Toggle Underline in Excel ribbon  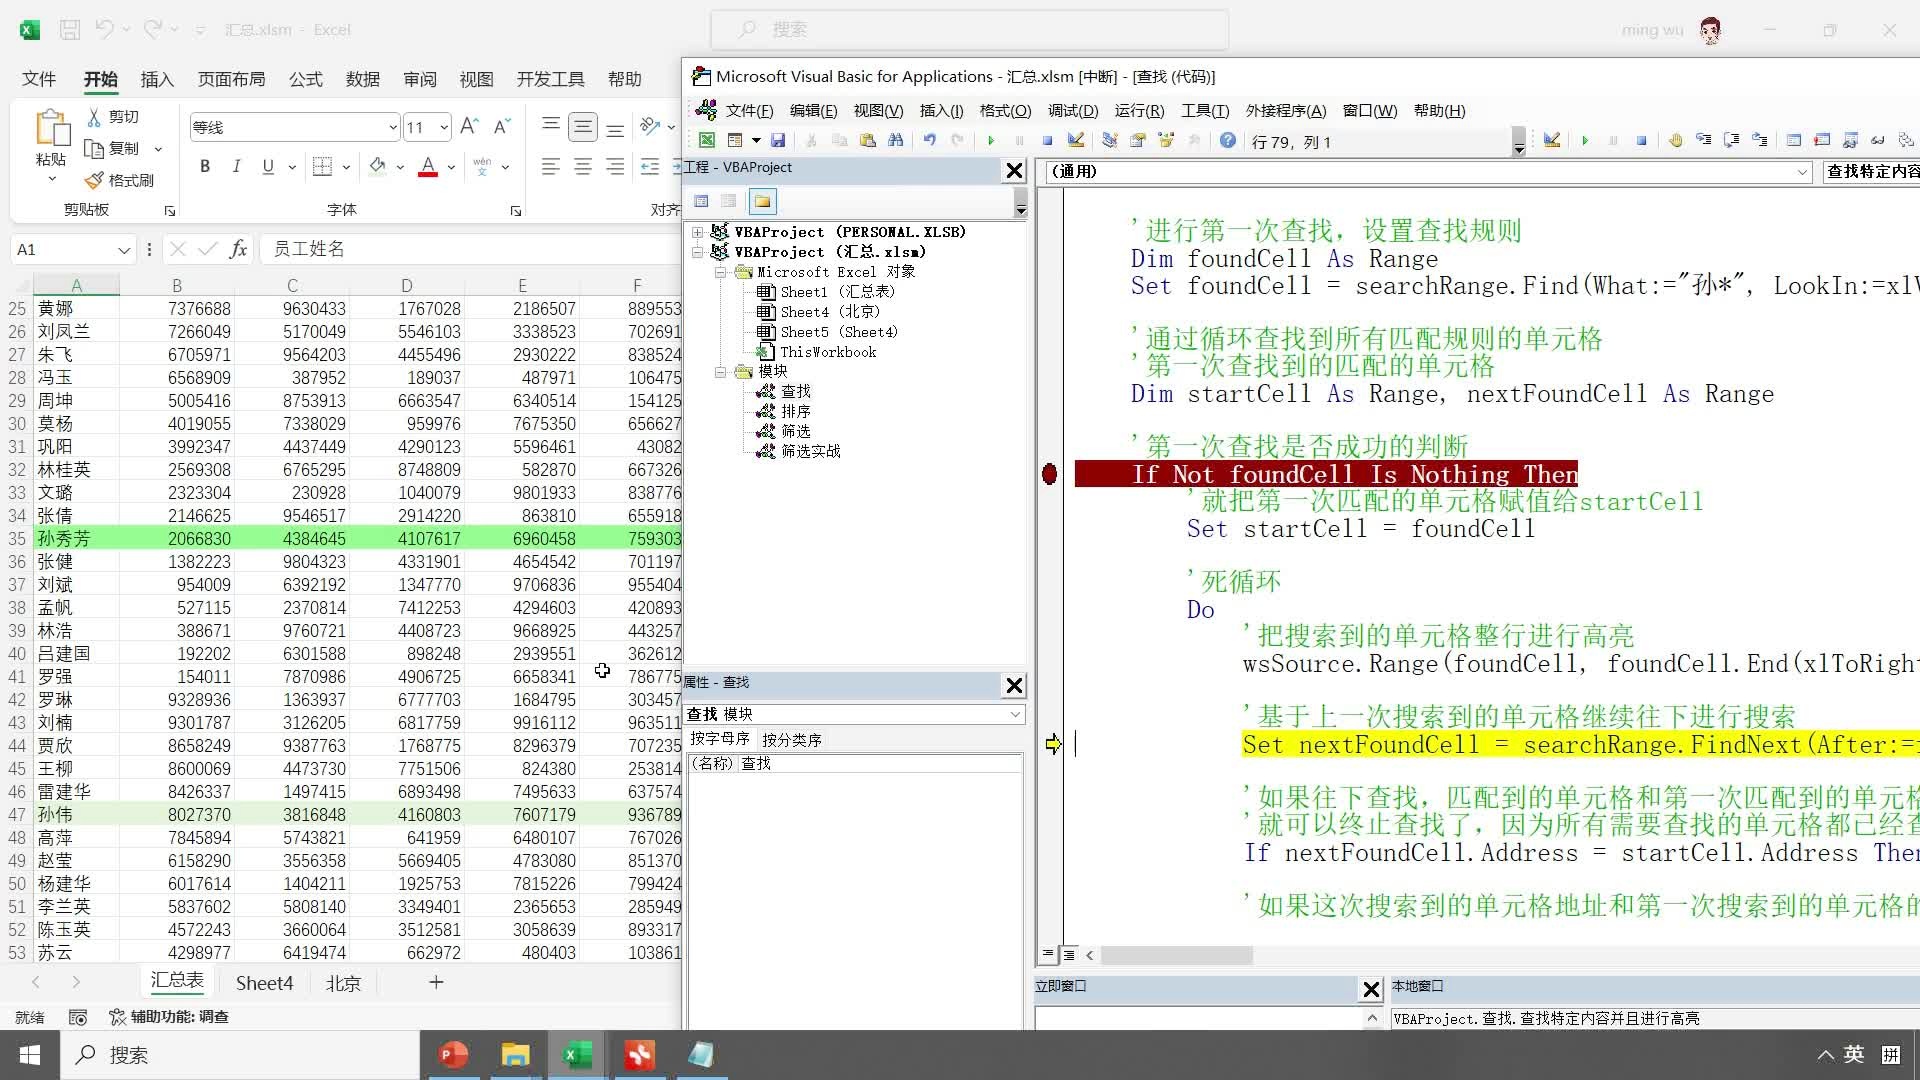click(268, 167)
